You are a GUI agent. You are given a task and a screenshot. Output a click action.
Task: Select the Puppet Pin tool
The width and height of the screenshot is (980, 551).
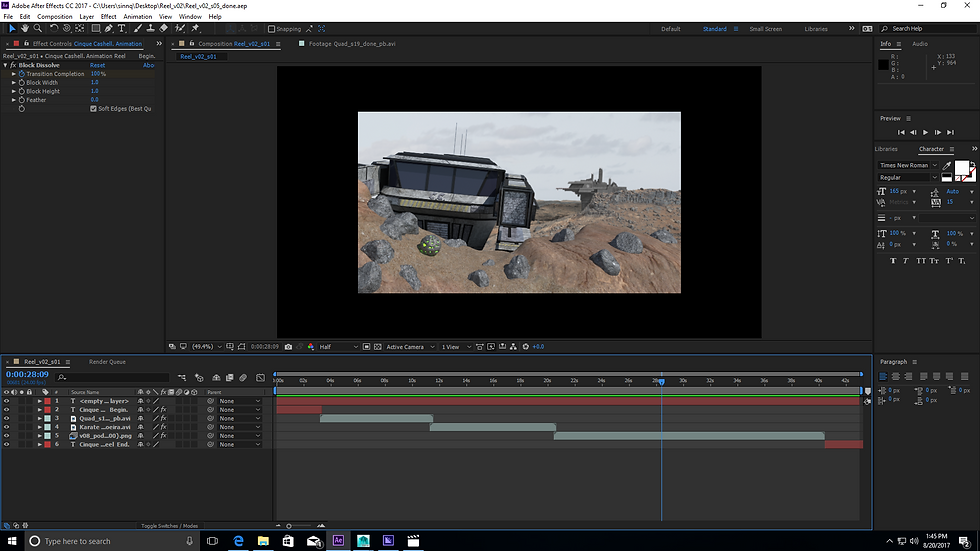195,29
